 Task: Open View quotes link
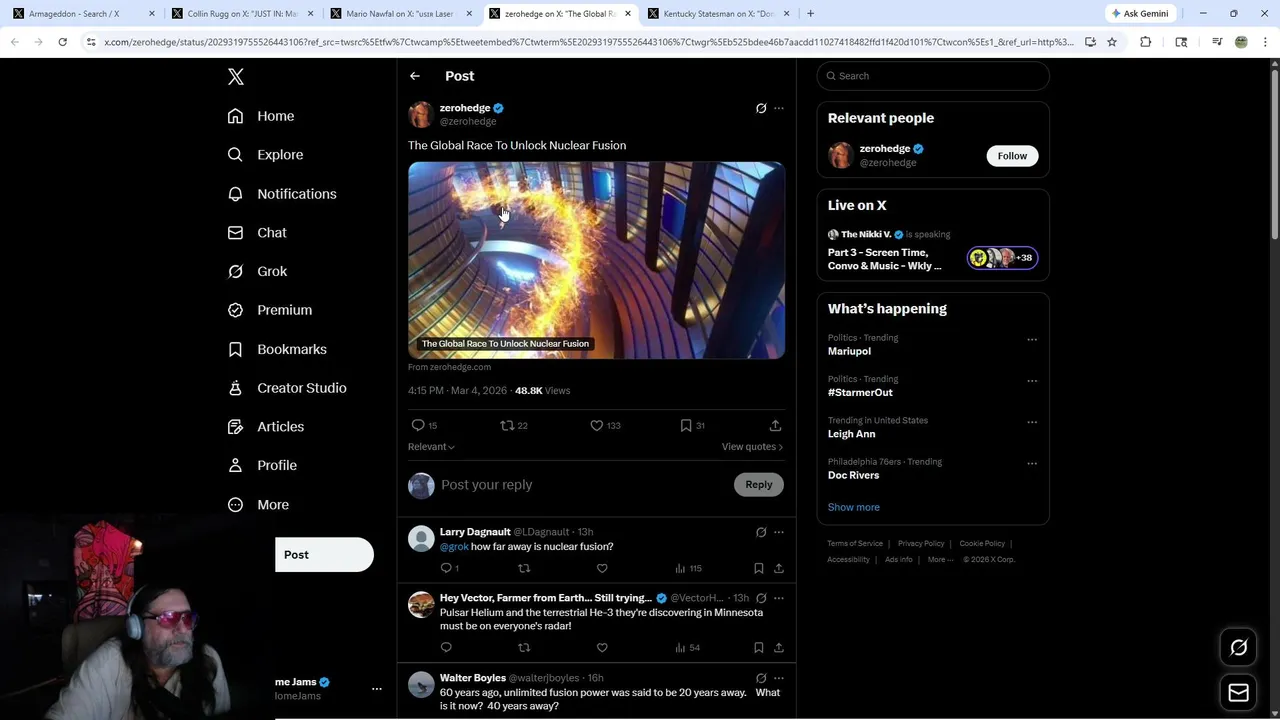pos(752,447)
